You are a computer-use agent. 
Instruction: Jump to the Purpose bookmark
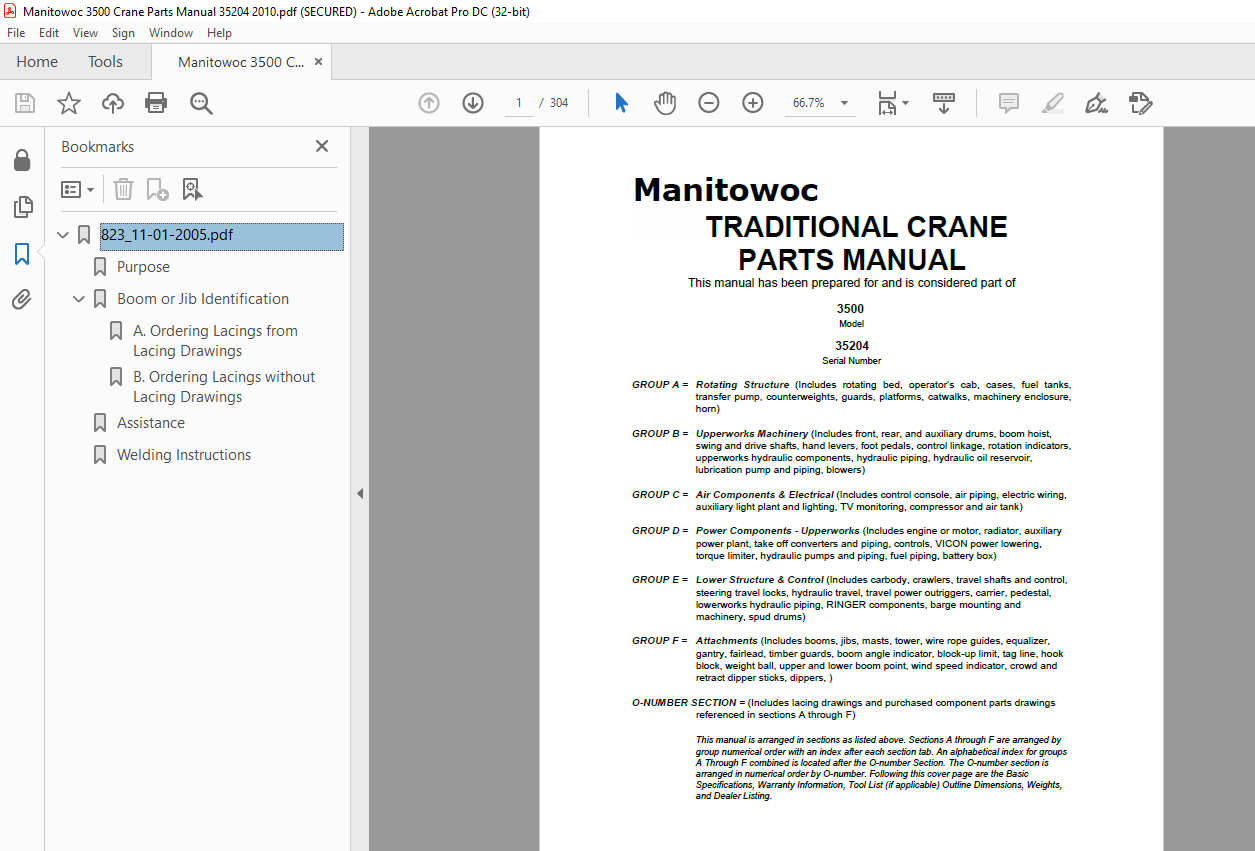coord(143,267)
